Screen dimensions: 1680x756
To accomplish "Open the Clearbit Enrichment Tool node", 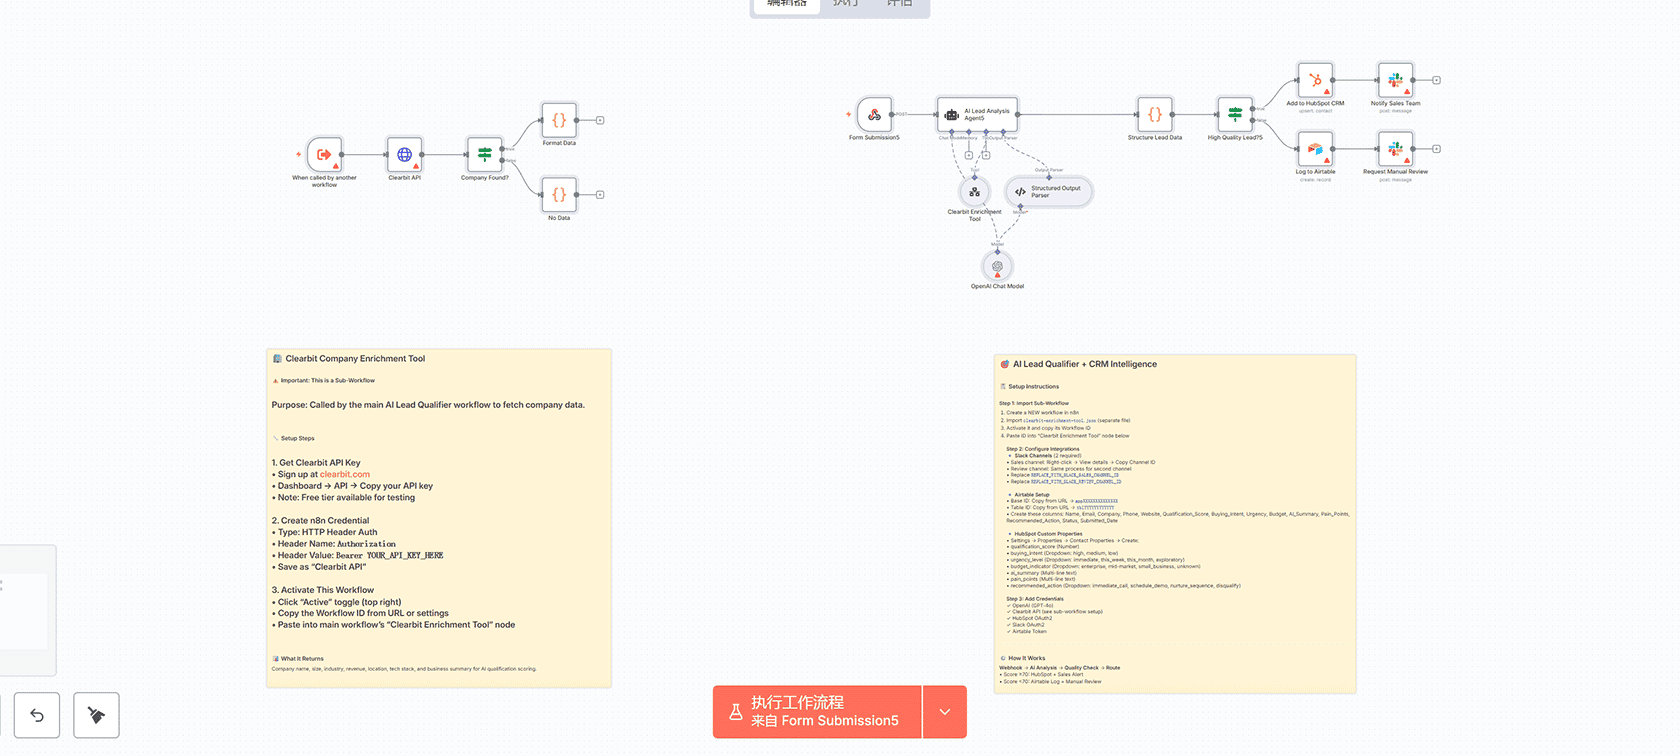I will [974, 192].
